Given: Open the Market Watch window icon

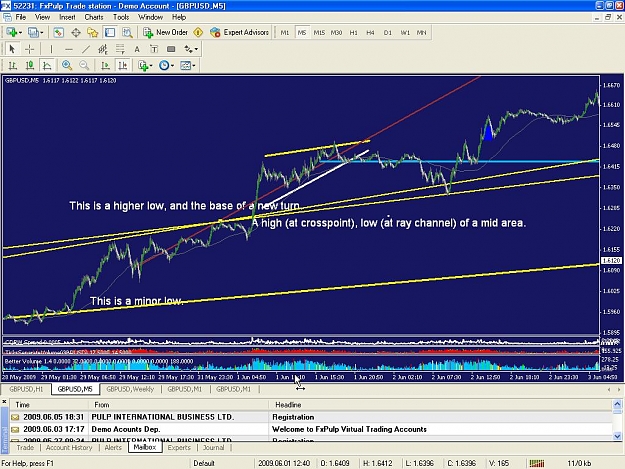Looking at the screenshot, I should coord(59,33).
